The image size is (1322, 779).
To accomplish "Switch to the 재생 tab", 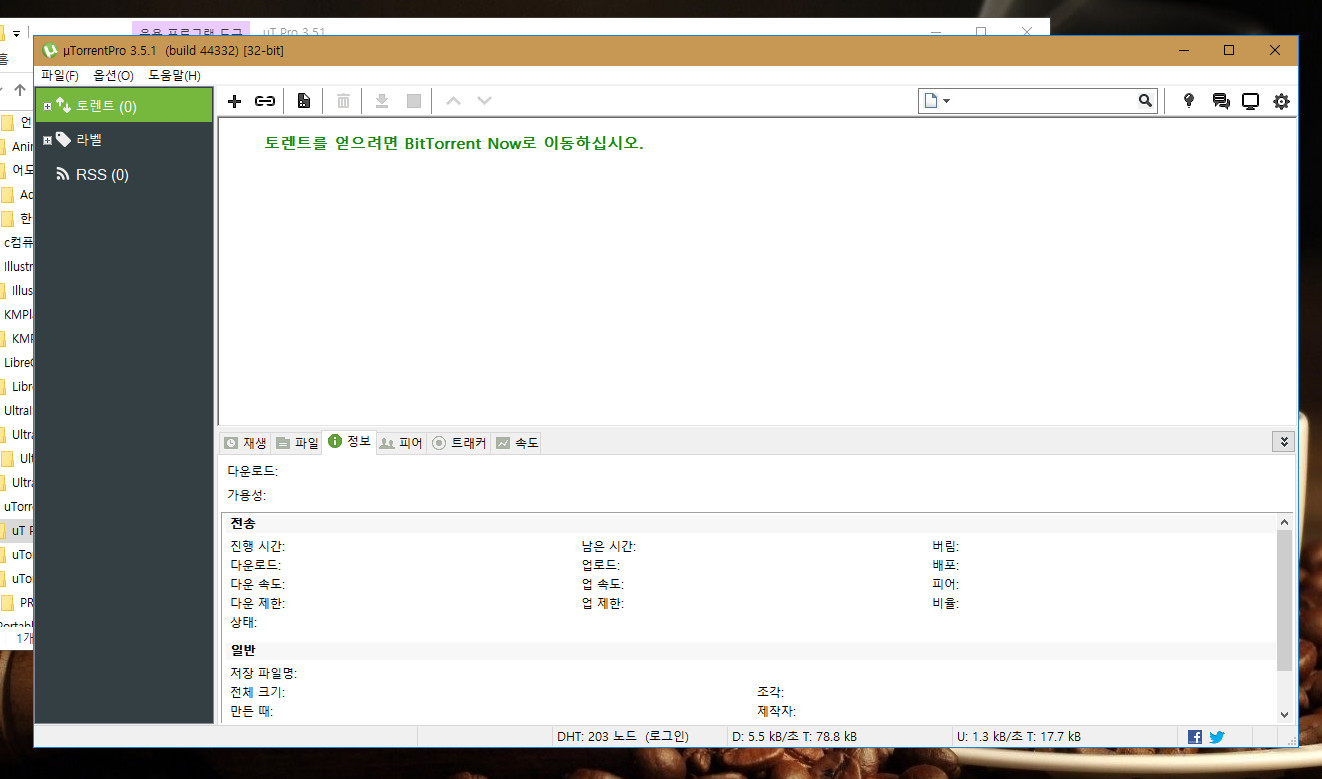I will point(245,442).
